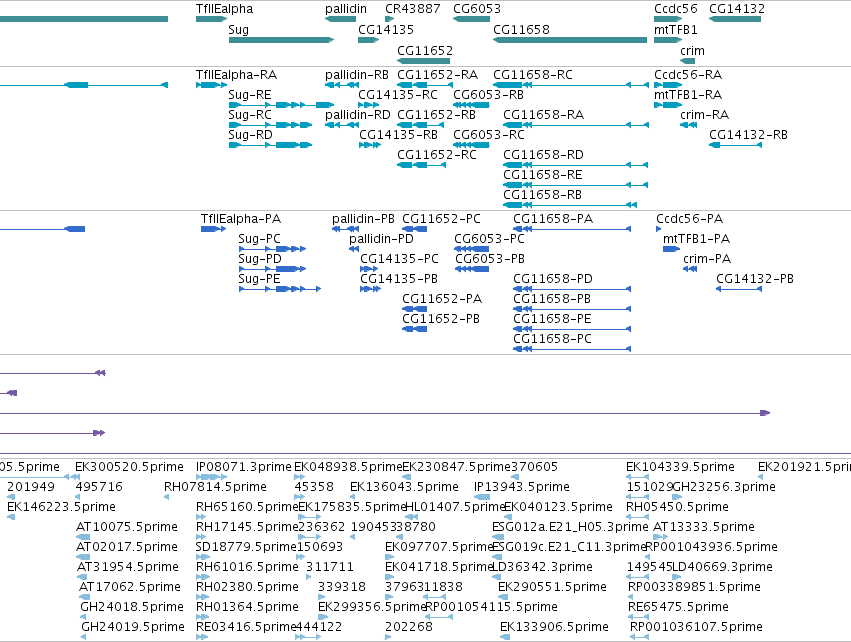Select protein mtTFB1-PA
The image size is (851, 642).
point(696,239)
